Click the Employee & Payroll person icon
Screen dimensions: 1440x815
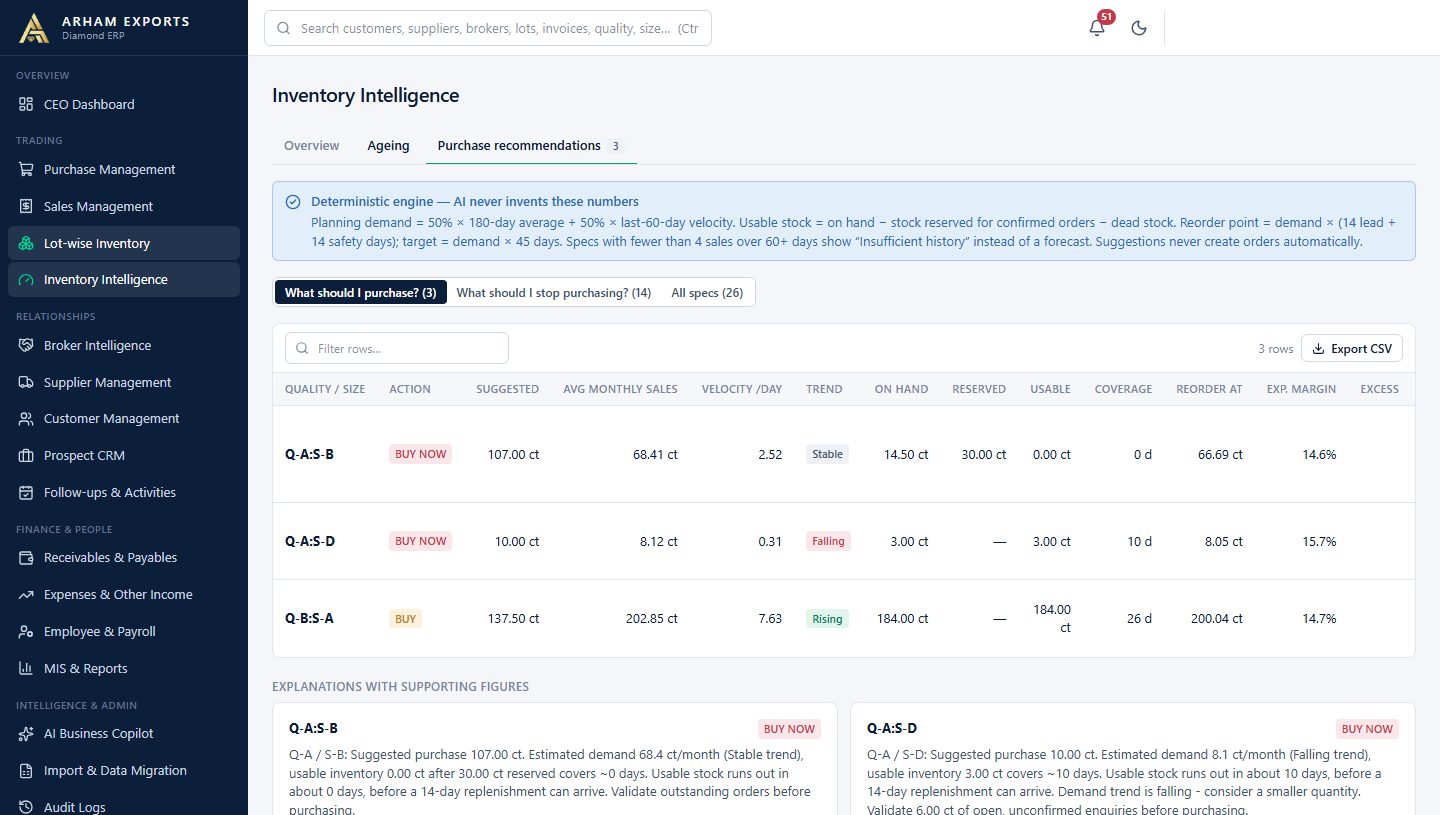coord(26,631)
